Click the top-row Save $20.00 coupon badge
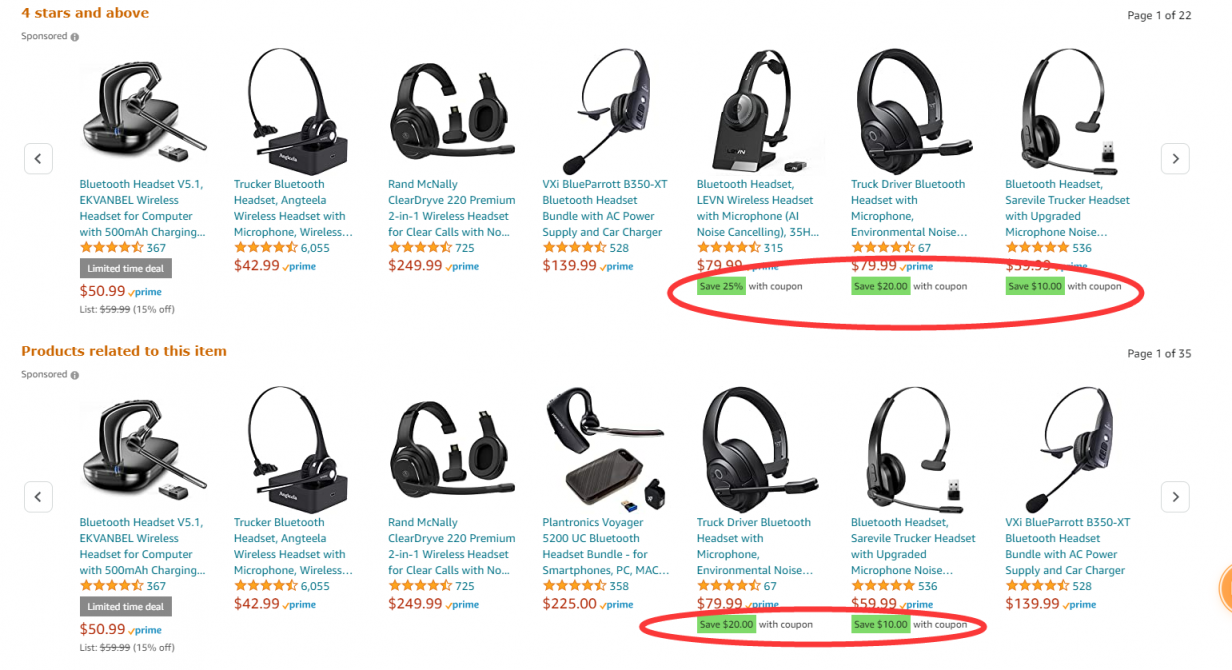This screenshot has height=670, width=1232. pos(880,286)
